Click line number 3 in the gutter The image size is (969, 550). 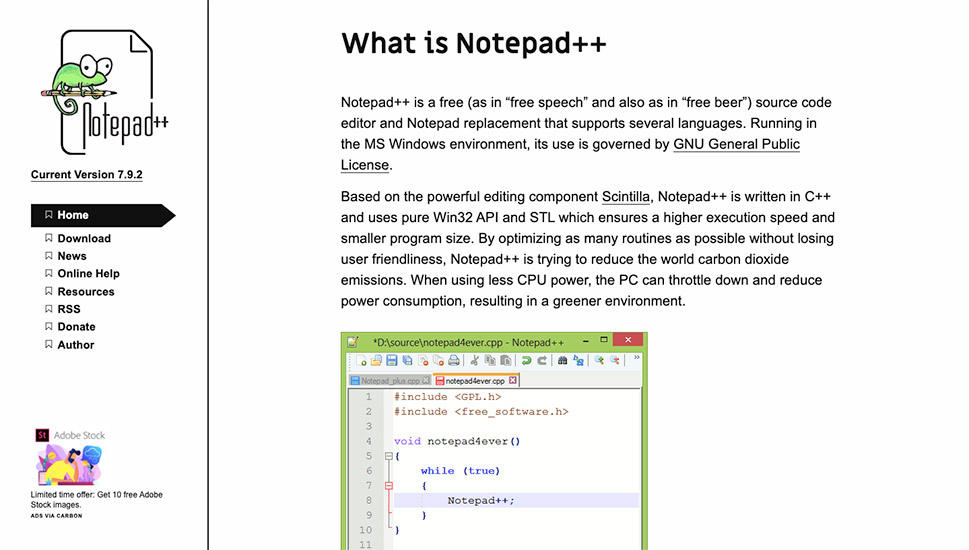point(368,426)
